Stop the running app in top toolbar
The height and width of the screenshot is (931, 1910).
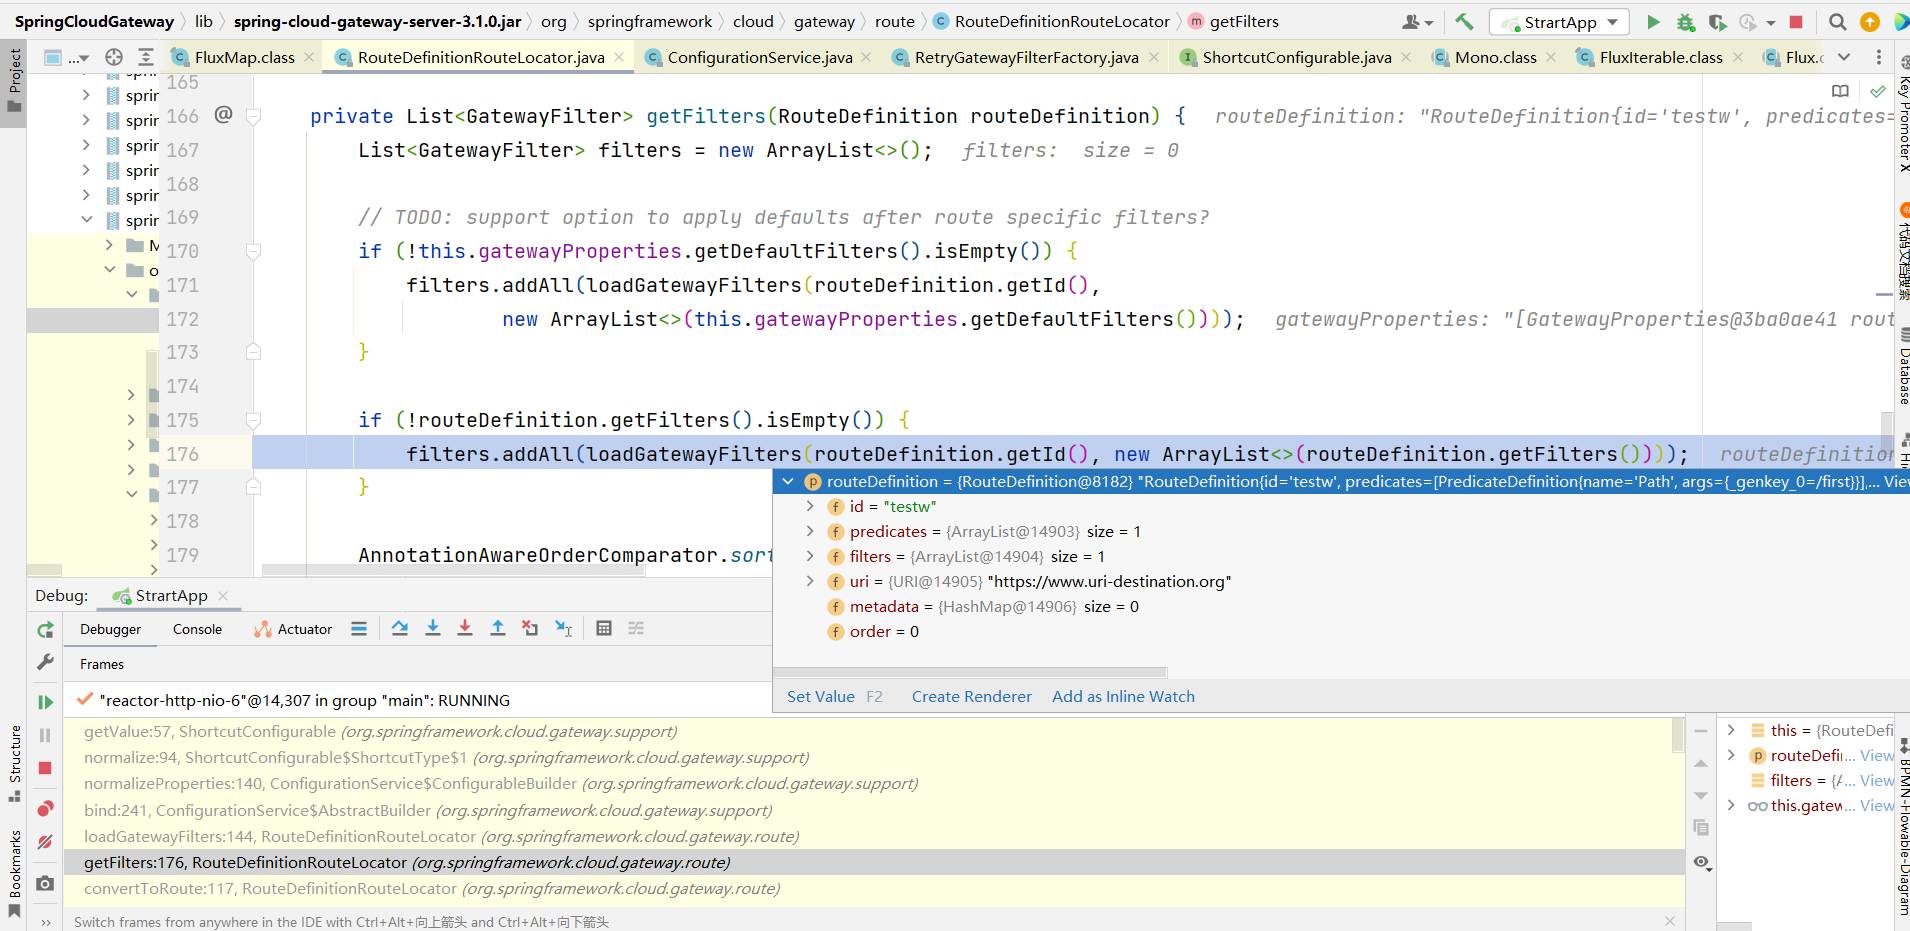pyautogui.click(x=1796, y=21)
